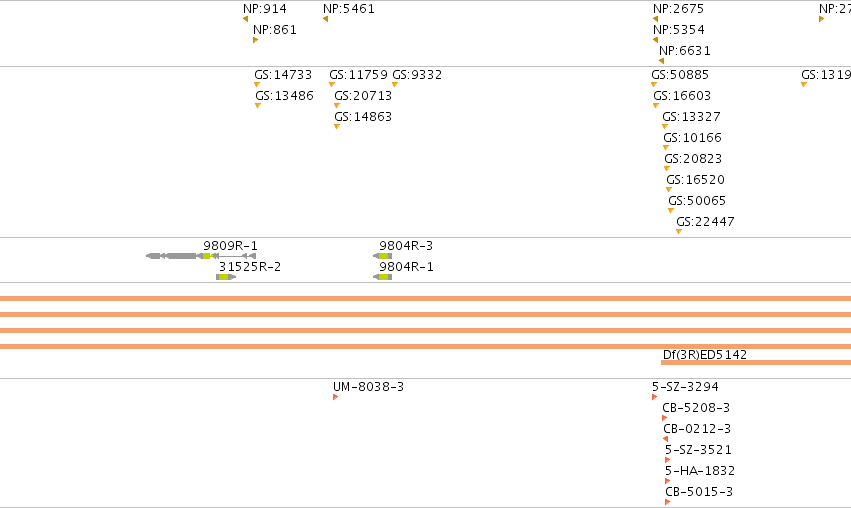Select the CB-5208-3 insertion label

pos(696,408)
